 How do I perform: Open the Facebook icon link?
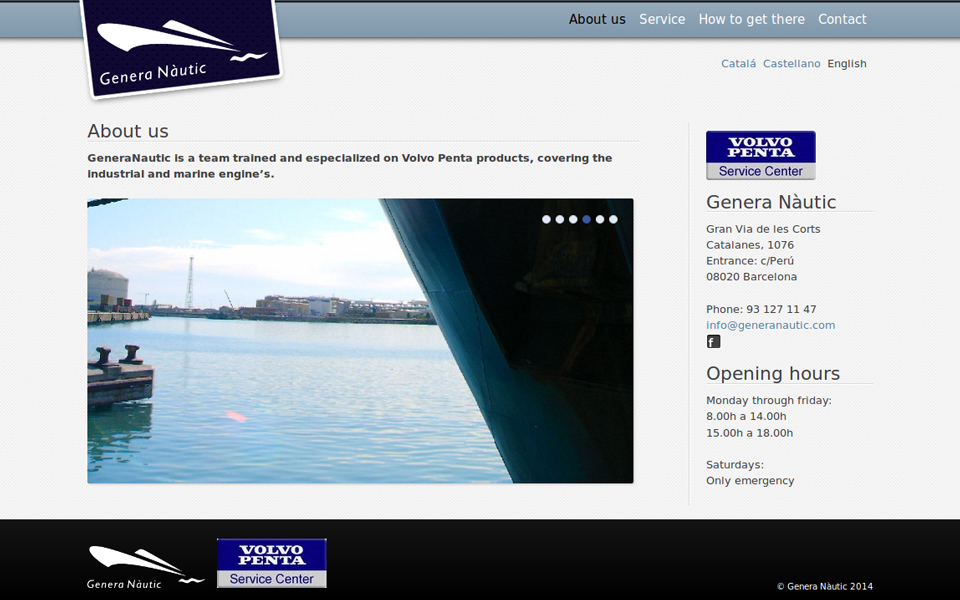tap(713, 342)
